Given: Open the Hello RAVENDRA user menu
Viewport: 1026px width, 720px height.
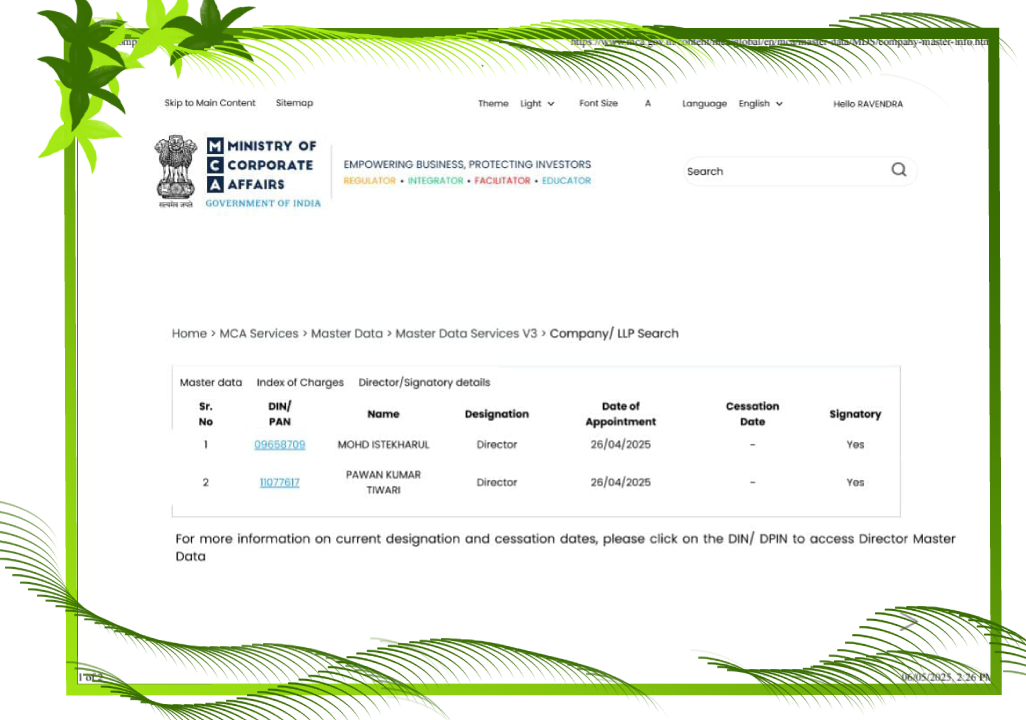Looking at the screenshot, I should [867, 104].
